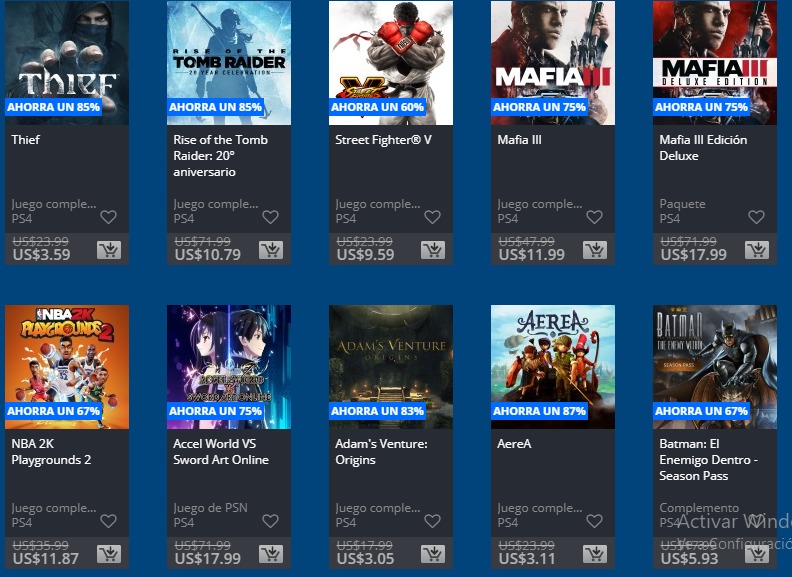Viewport: 792px width, 577px height.
Task: Add Thief to the shopping cart
Action: tap(108, 250)
